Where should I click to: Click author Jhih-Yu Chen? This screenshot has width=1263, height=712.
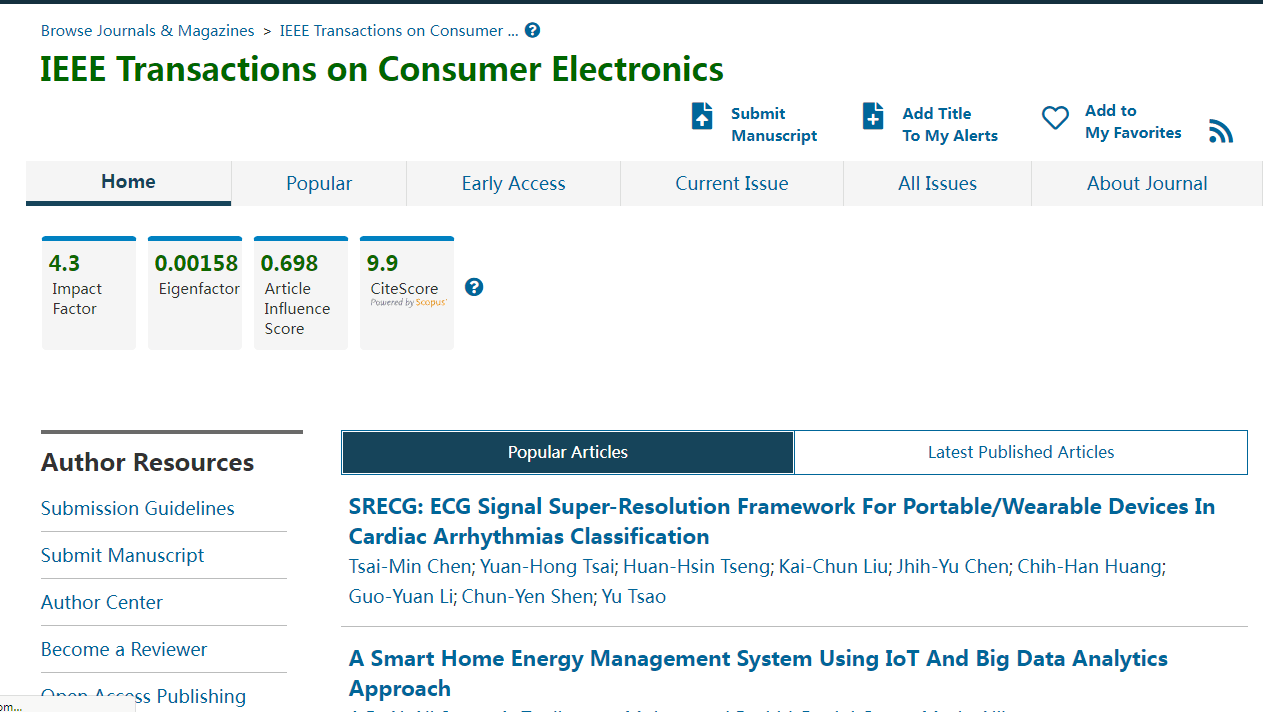pyautogui.click(x=953, y=566)
